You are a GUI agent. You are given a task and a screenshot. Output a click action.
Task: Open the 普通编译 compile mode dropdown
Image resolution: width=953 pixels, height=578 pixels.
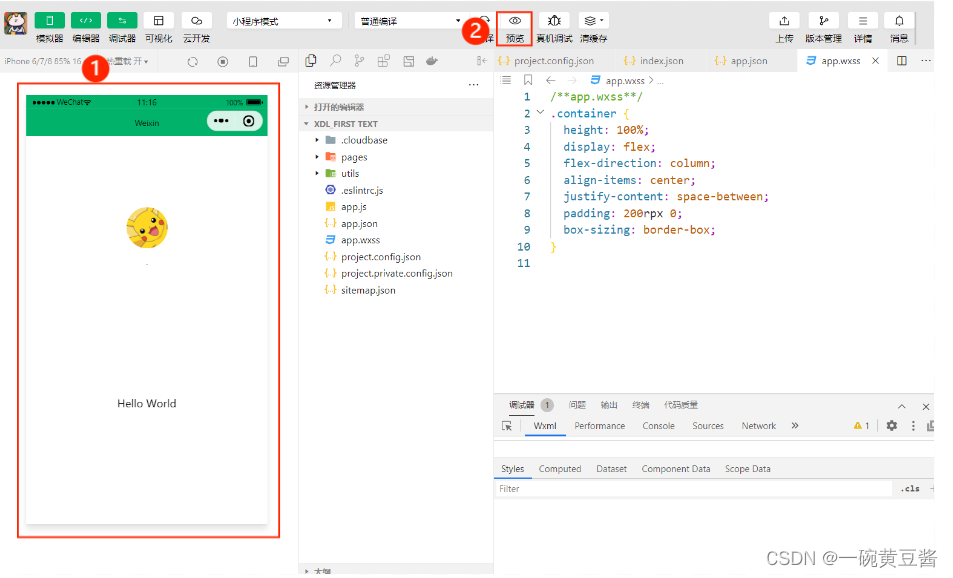(410, 21)
